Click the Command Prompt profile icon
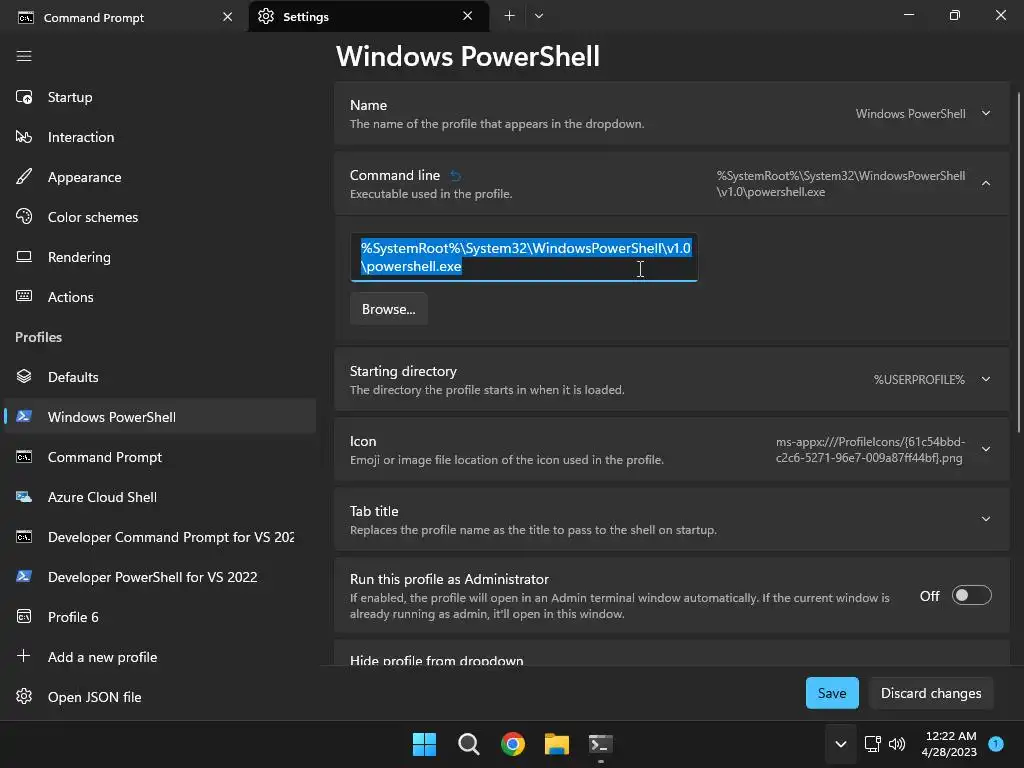 (24, 457)
